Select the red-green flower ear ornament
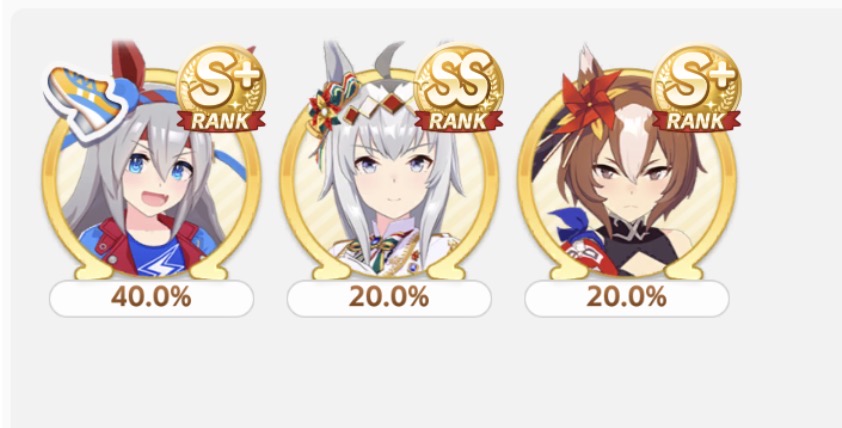Image resolution: width=842 pixels, height=428 pixels. coord(328,105)
